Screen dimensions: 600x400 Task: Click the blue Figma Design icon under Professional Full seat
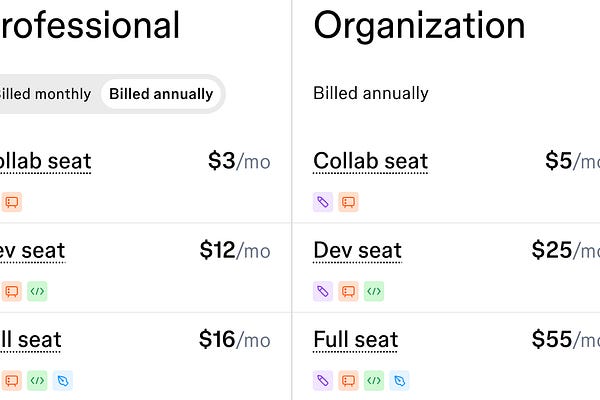pyautogui.click(x=63, y=380)
